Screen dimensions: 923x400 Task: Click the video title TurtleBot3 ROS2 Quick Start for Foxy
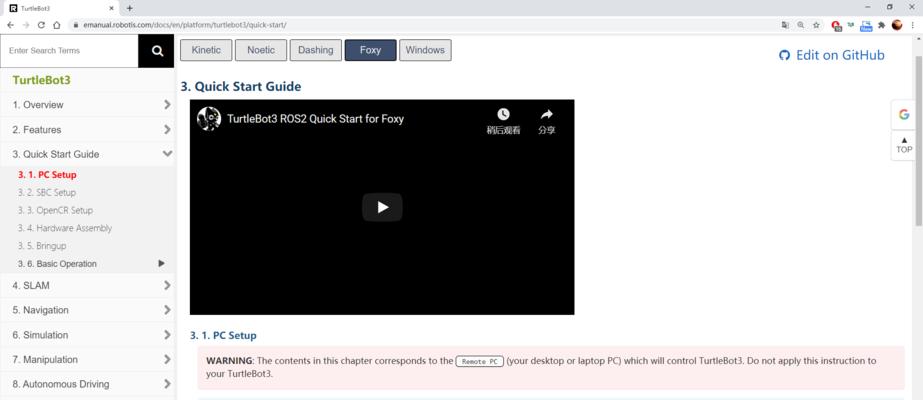coord(316,118)
